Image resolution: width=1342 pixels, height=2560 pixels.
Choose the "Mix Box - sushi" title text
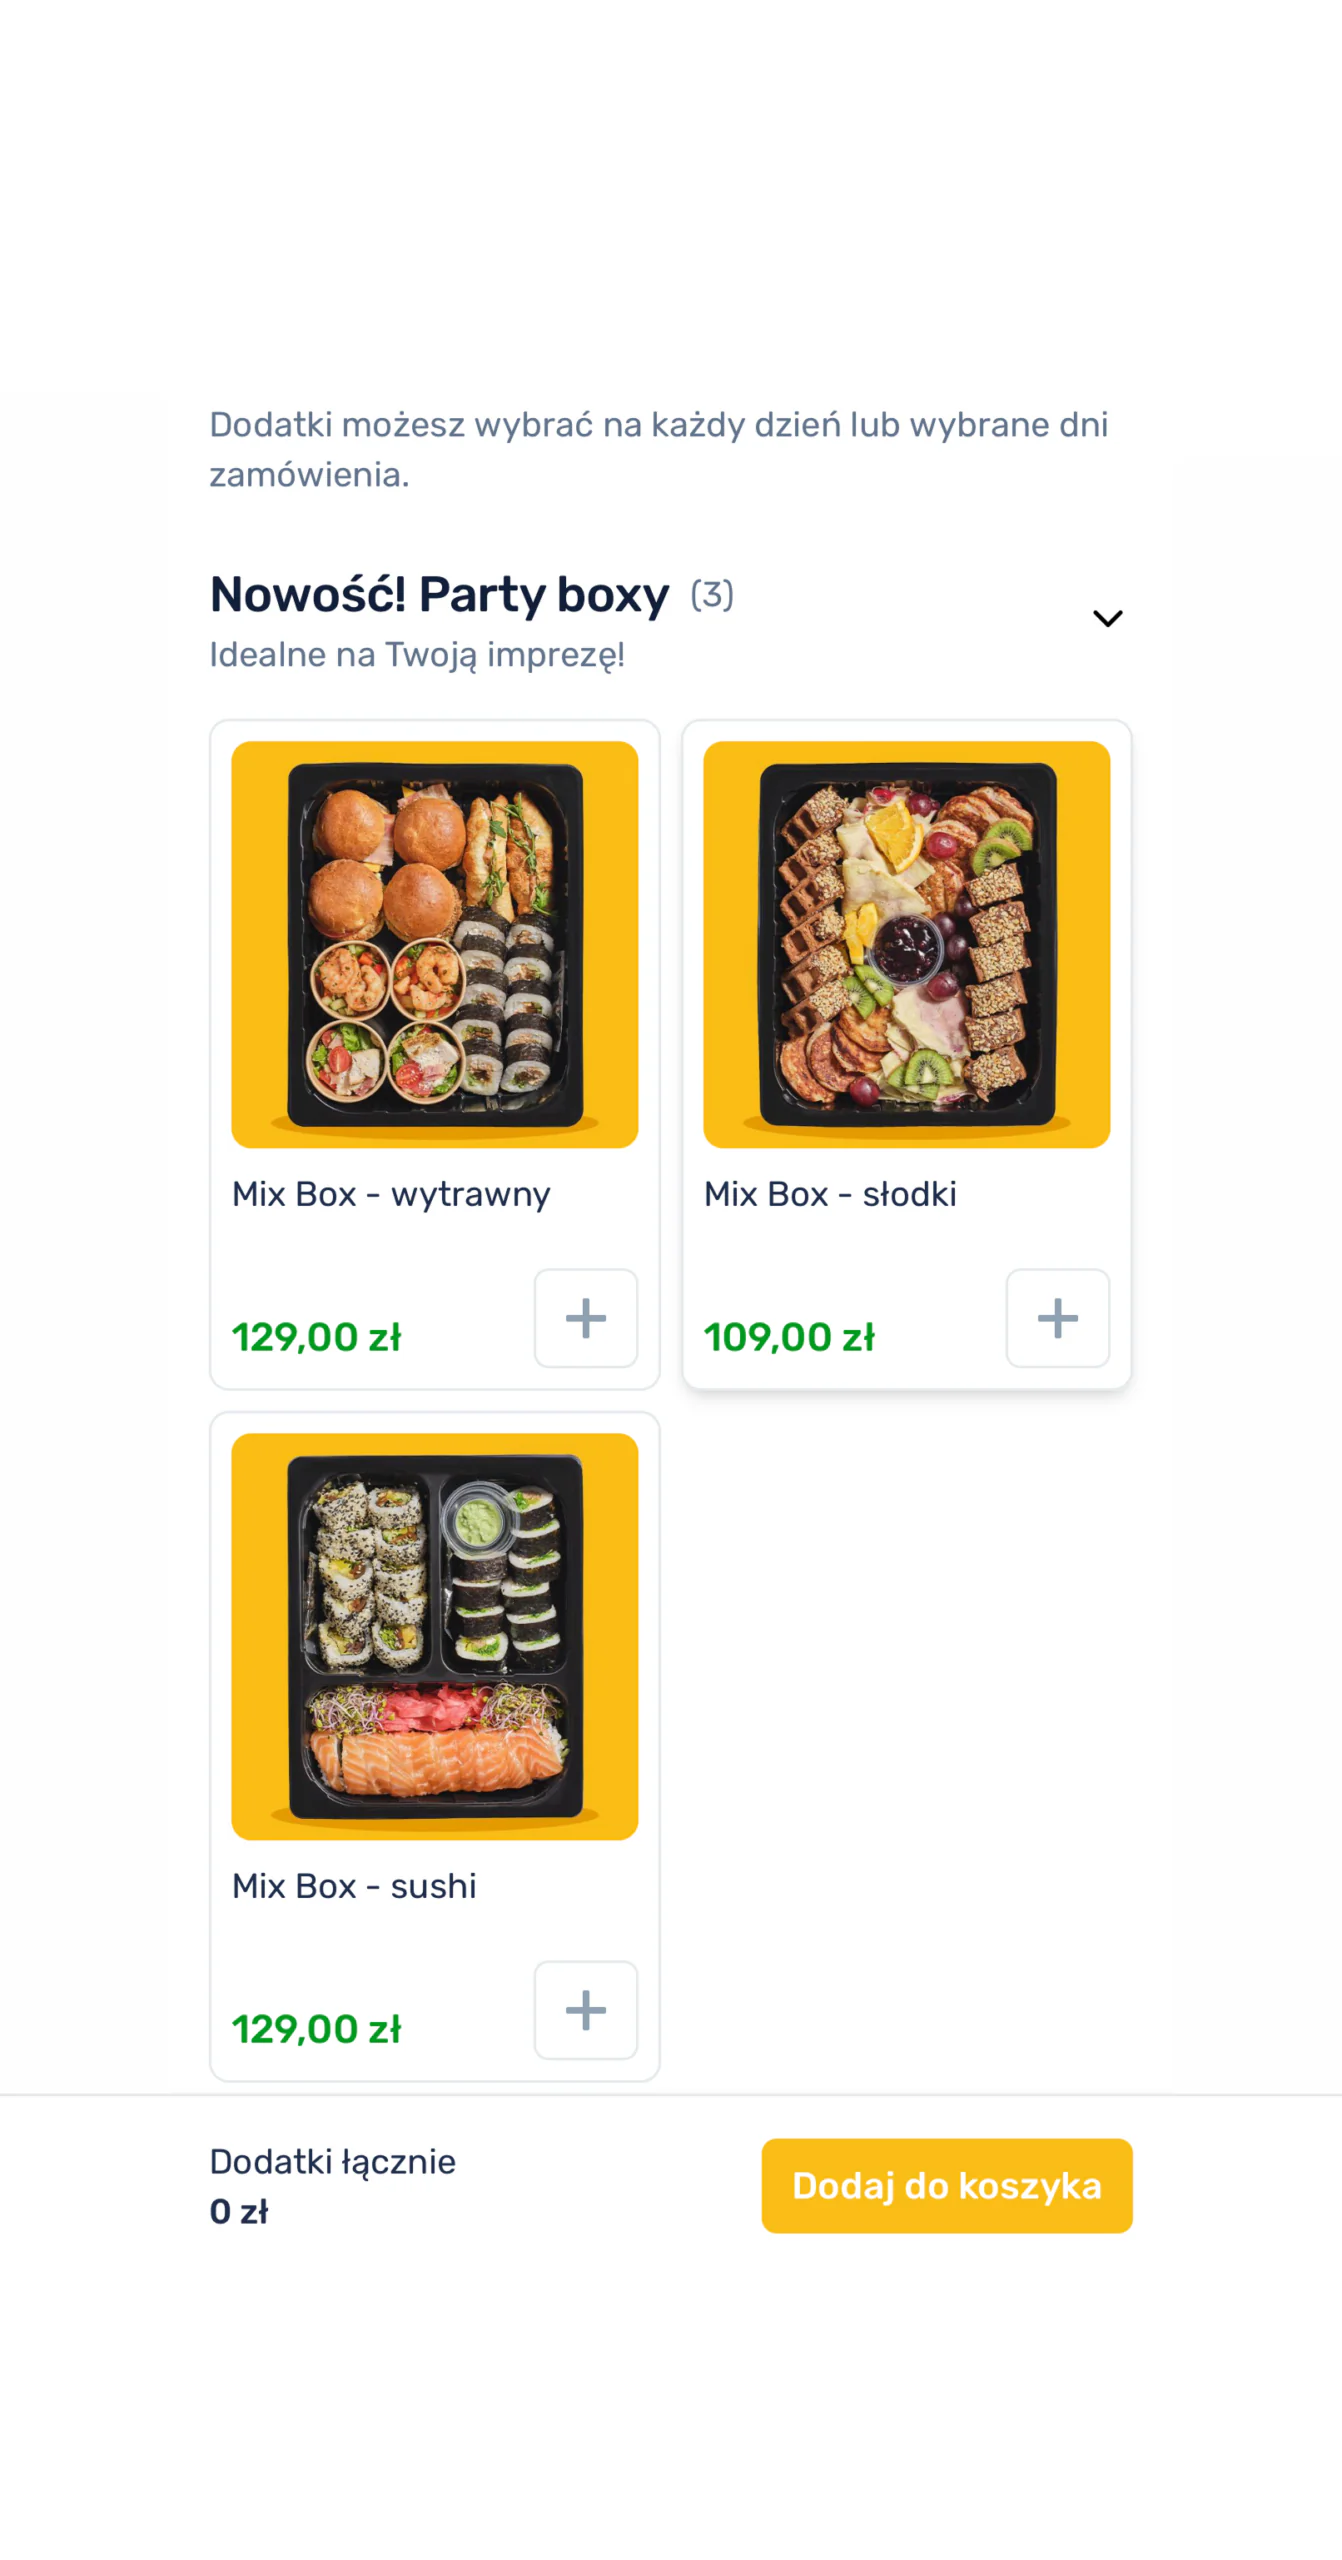(354, 1885)
